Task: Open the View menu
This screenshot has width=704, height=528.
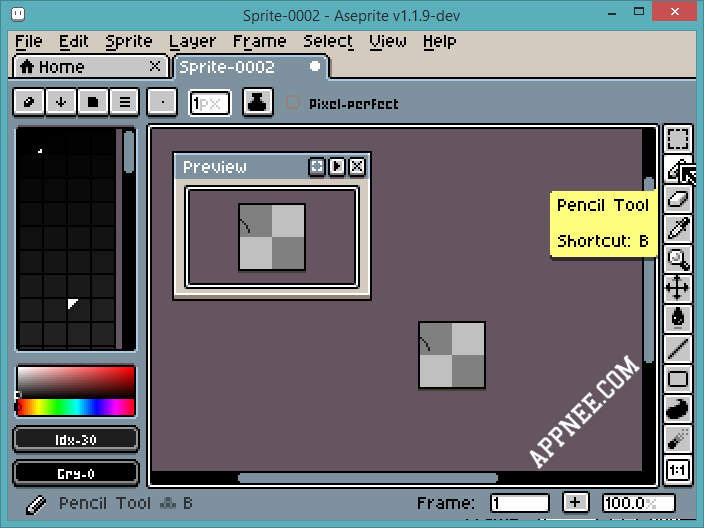Action: point(388,41)
